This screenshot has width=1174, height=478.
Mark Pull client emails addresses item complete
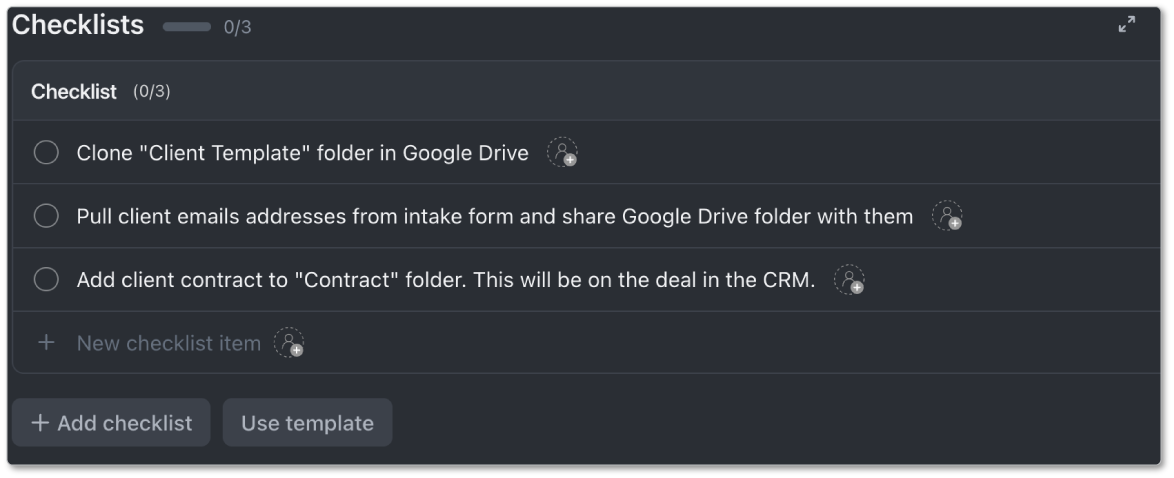tap(46, 216)
